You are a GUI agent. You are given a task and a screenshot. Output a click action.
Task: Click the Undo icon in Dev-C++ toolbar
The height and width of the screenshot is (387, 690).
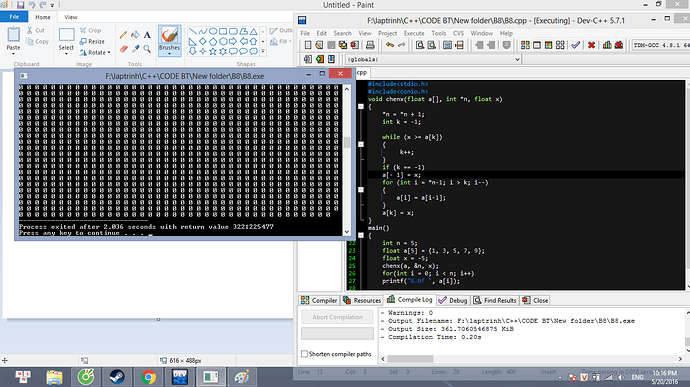coord(390,45)
